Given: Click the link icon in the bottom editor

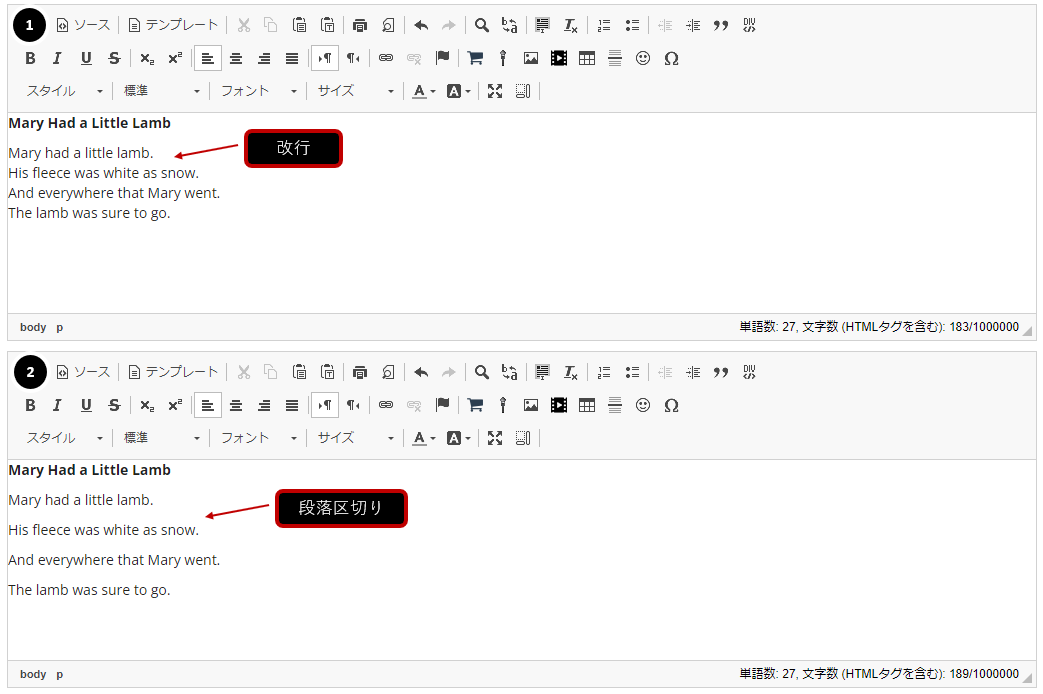Looking at the screenshot, I should (x=386, y=405).
